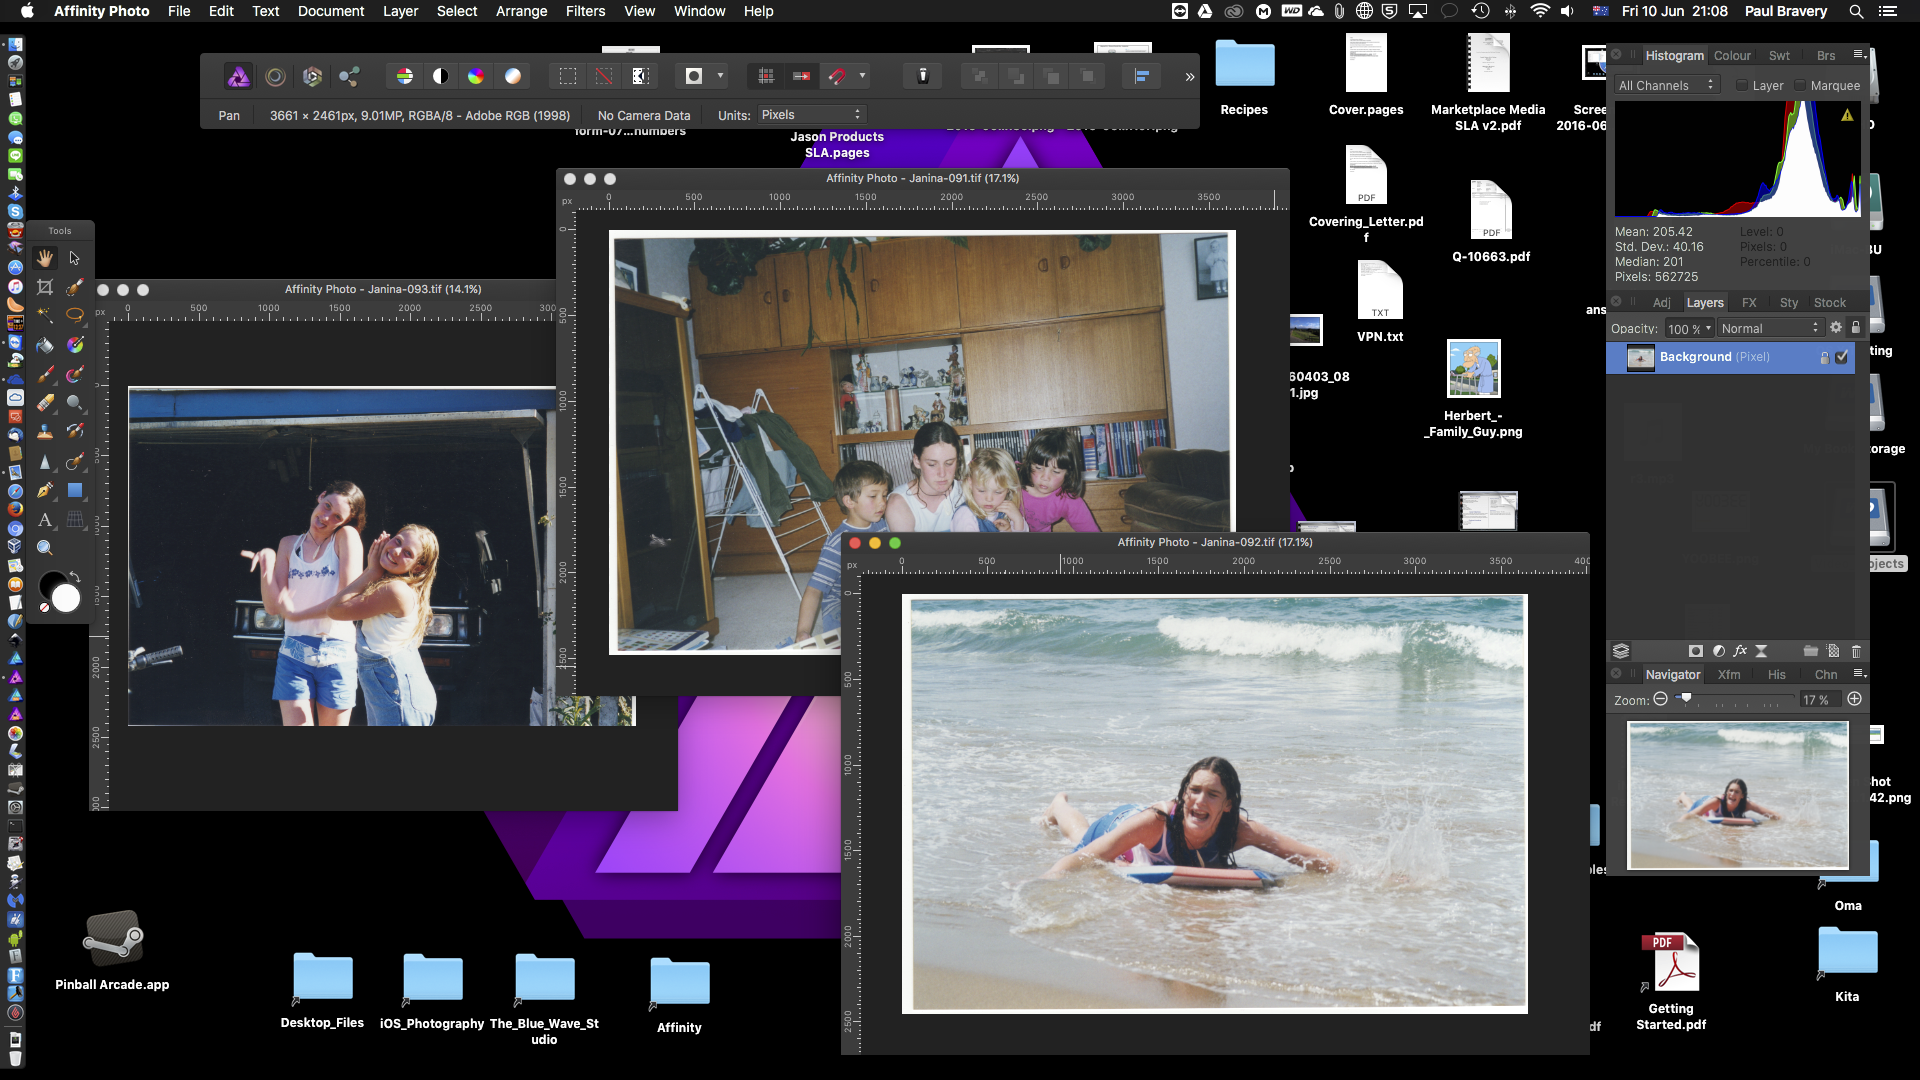Select the Selection Brush tool
Image resolution: width=1920 pixels, height=1080 pixels.
(74, 287)
